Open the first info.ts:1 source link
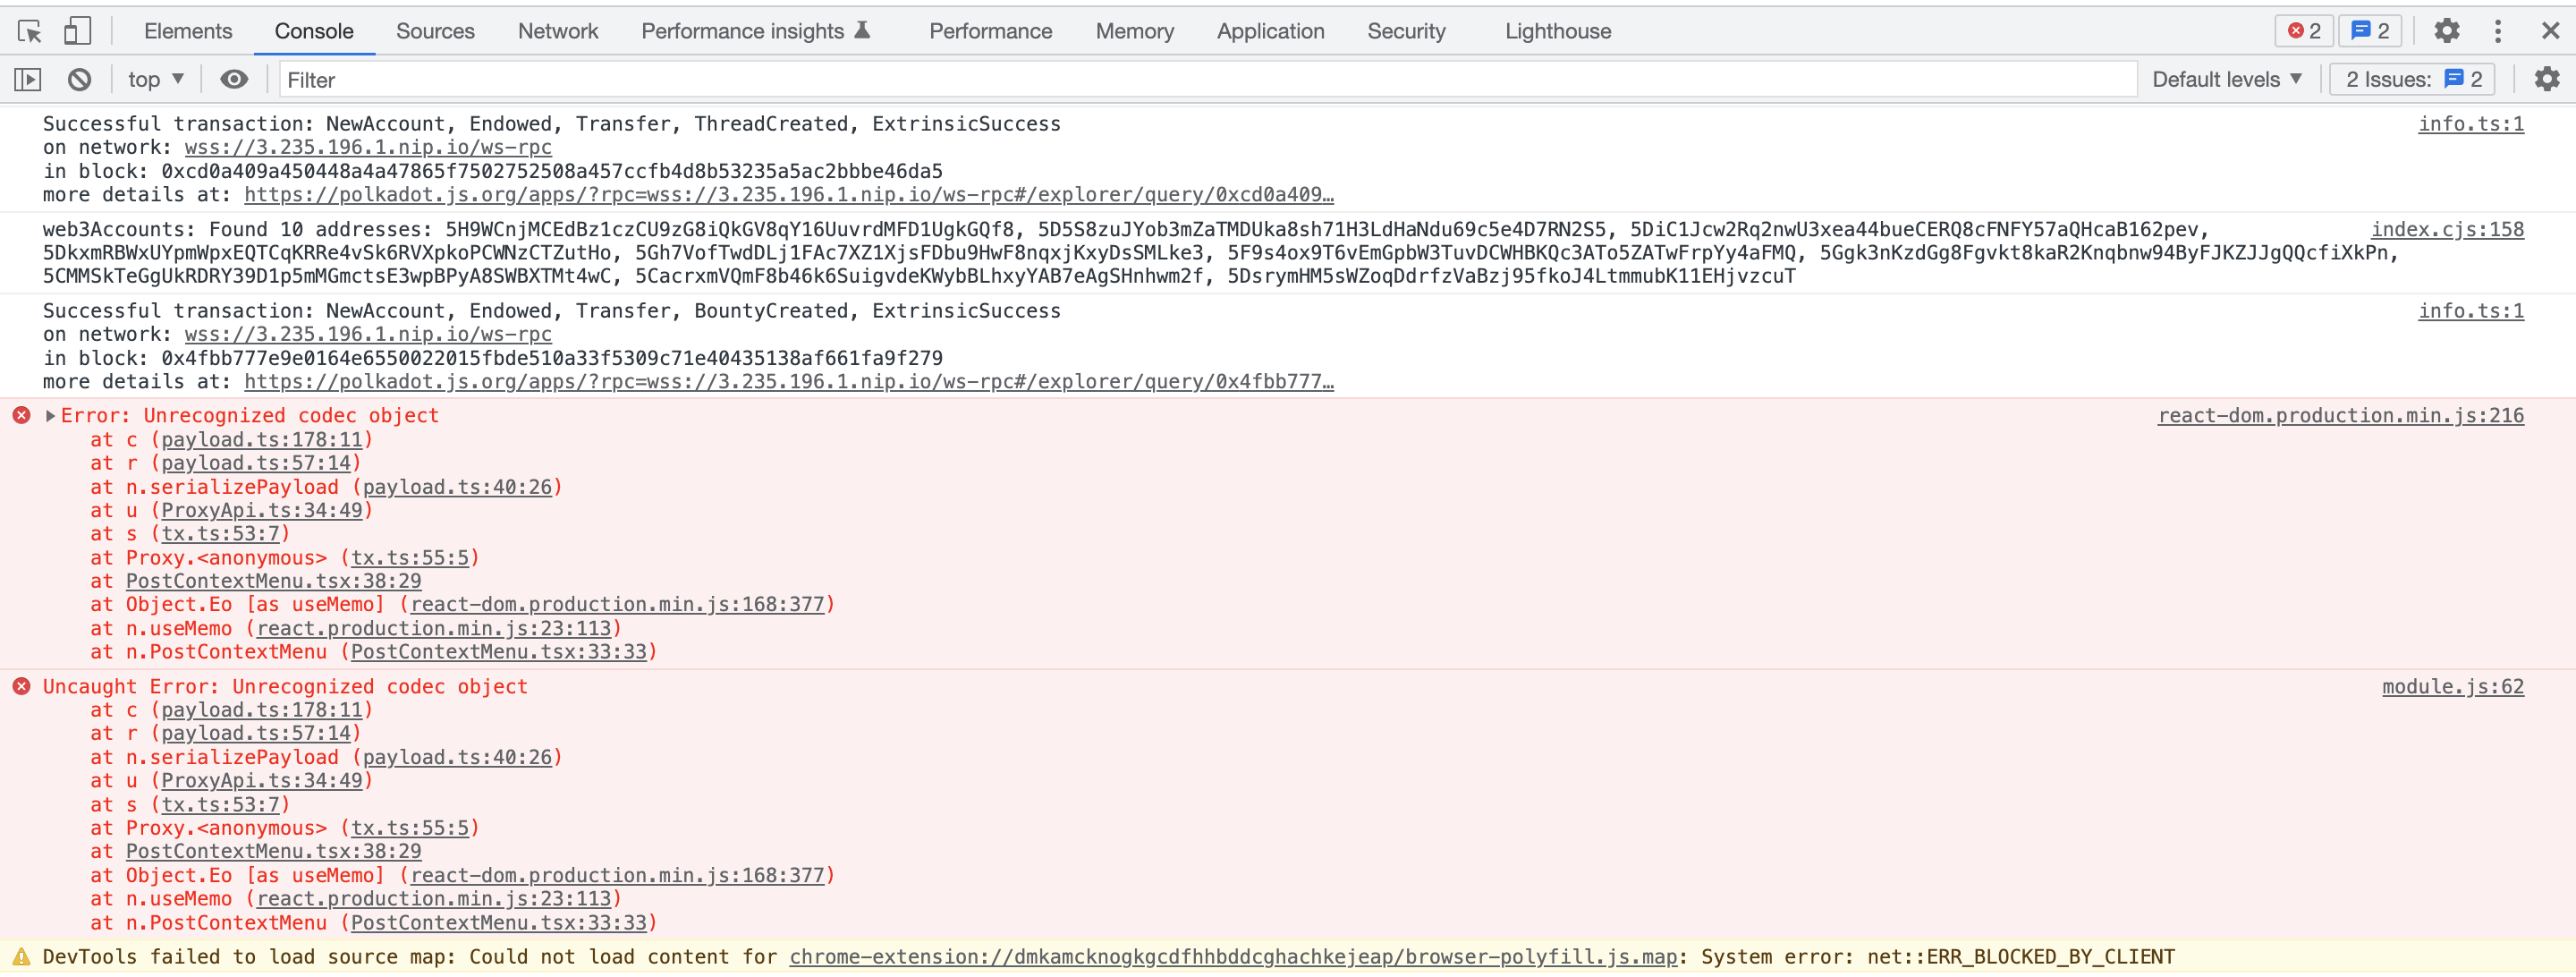2576x977 pixels. [x=2470, y=124]
